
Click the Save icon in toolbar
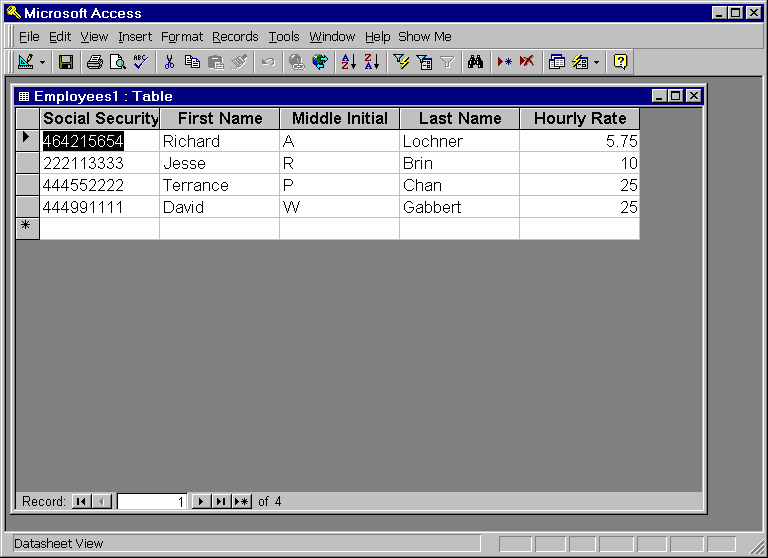point(66,62)
